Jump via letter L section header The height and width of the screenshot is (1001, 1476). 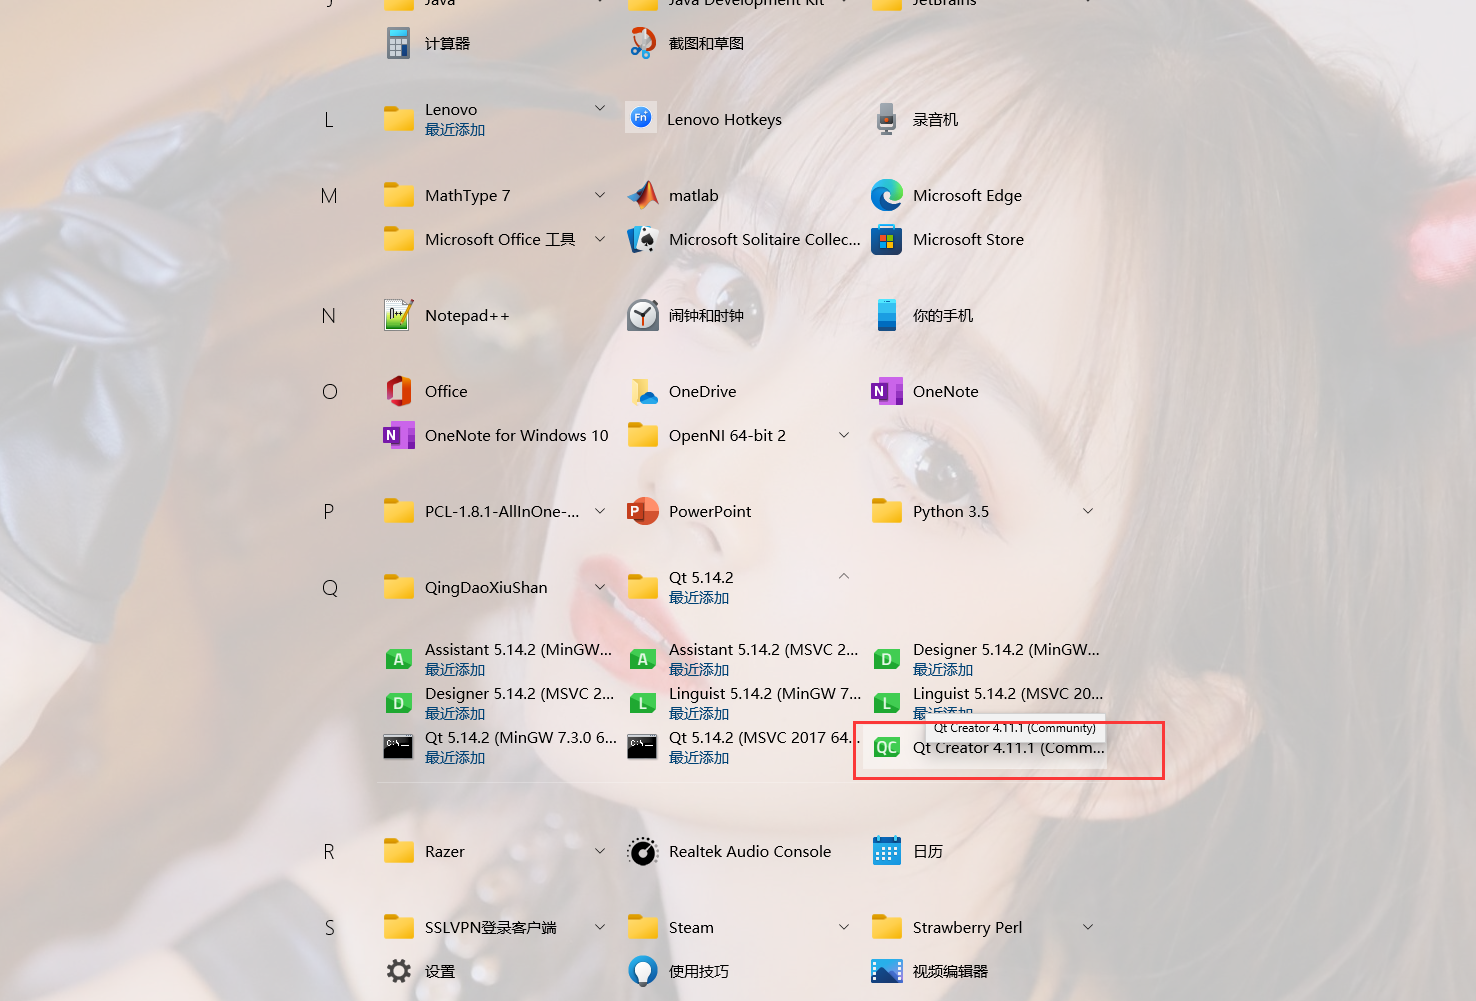click(329, 120)
